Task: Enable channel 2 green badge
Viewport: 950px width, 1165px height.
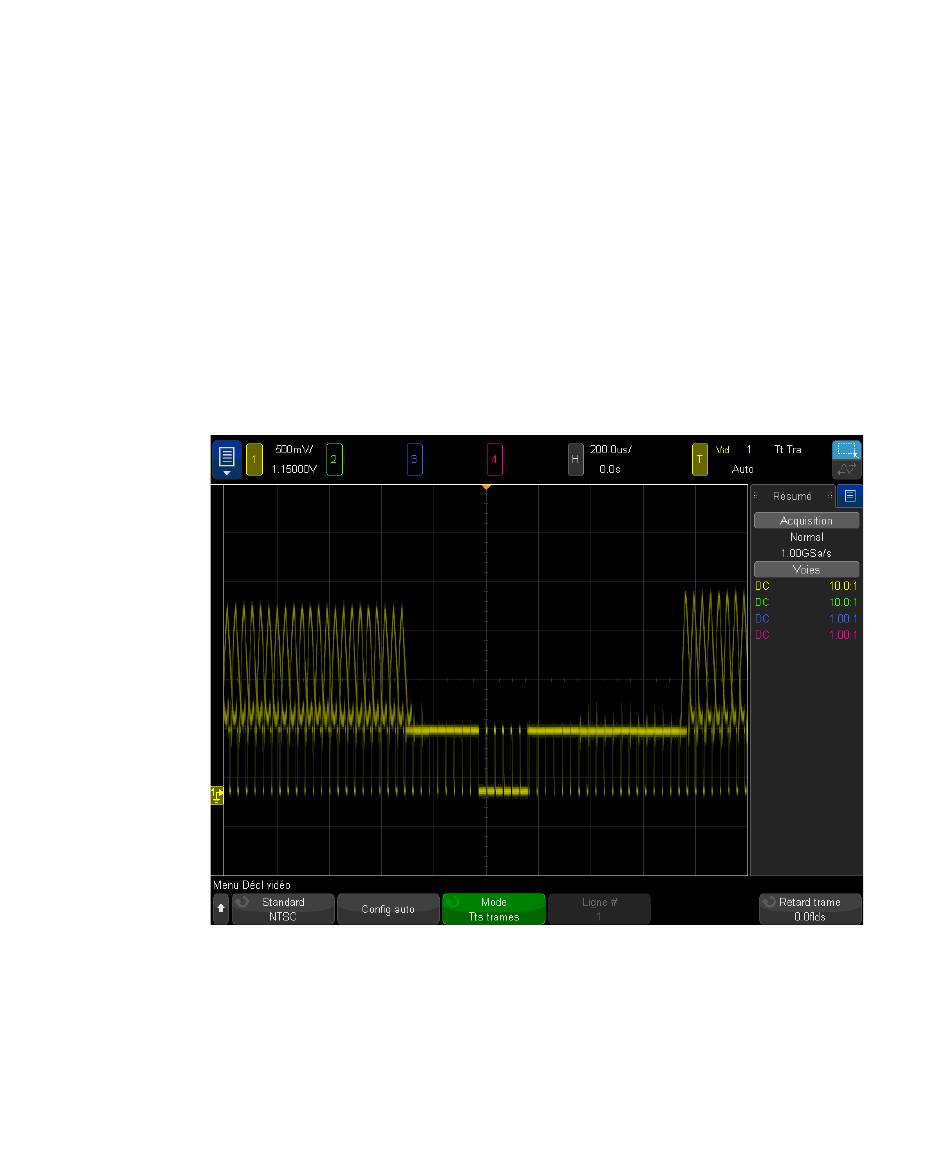Action: pyautogui.click(x=334, y=459)
